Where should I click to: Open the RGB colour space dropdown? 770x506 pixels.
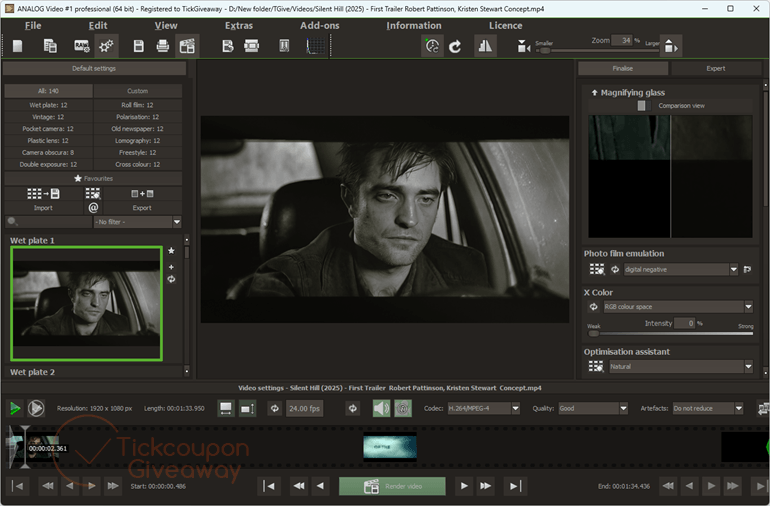click(678, 307)
